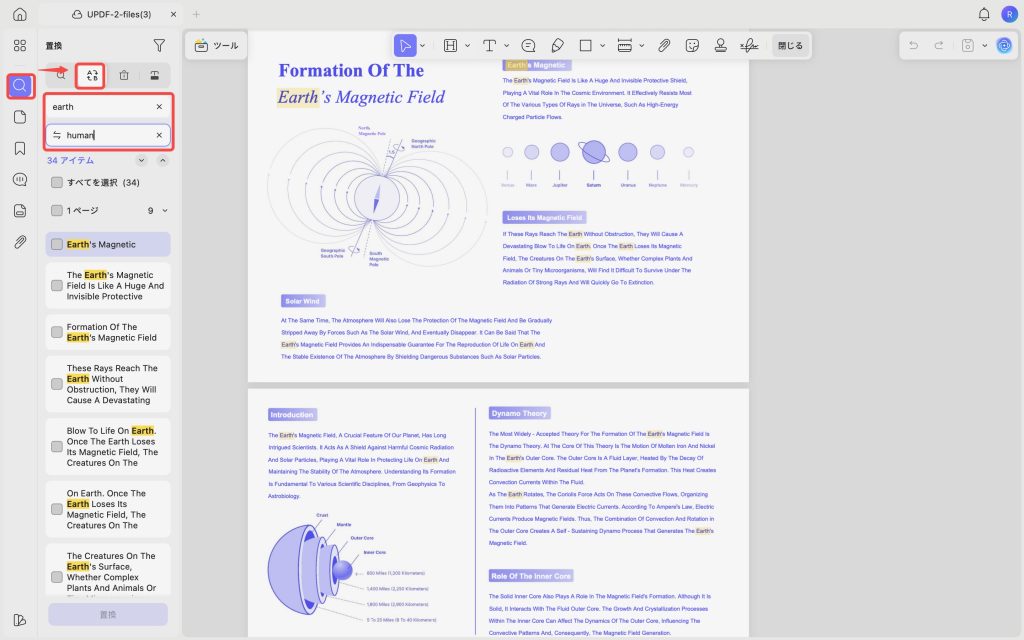Close the UPDF-2-files(3) tab

pyautogui.click(x=173, y=14)
